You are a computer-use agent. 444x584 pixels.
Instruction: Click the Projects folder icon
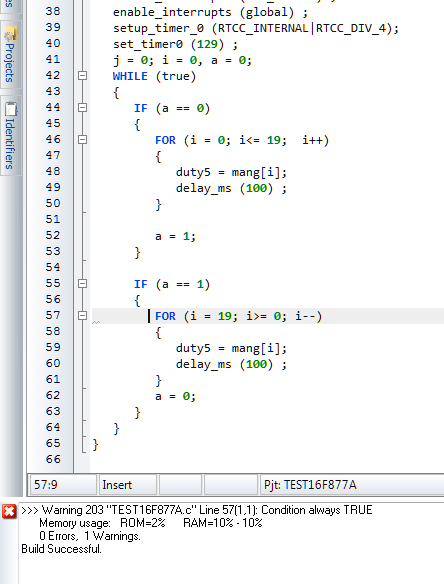pos(11,34)
